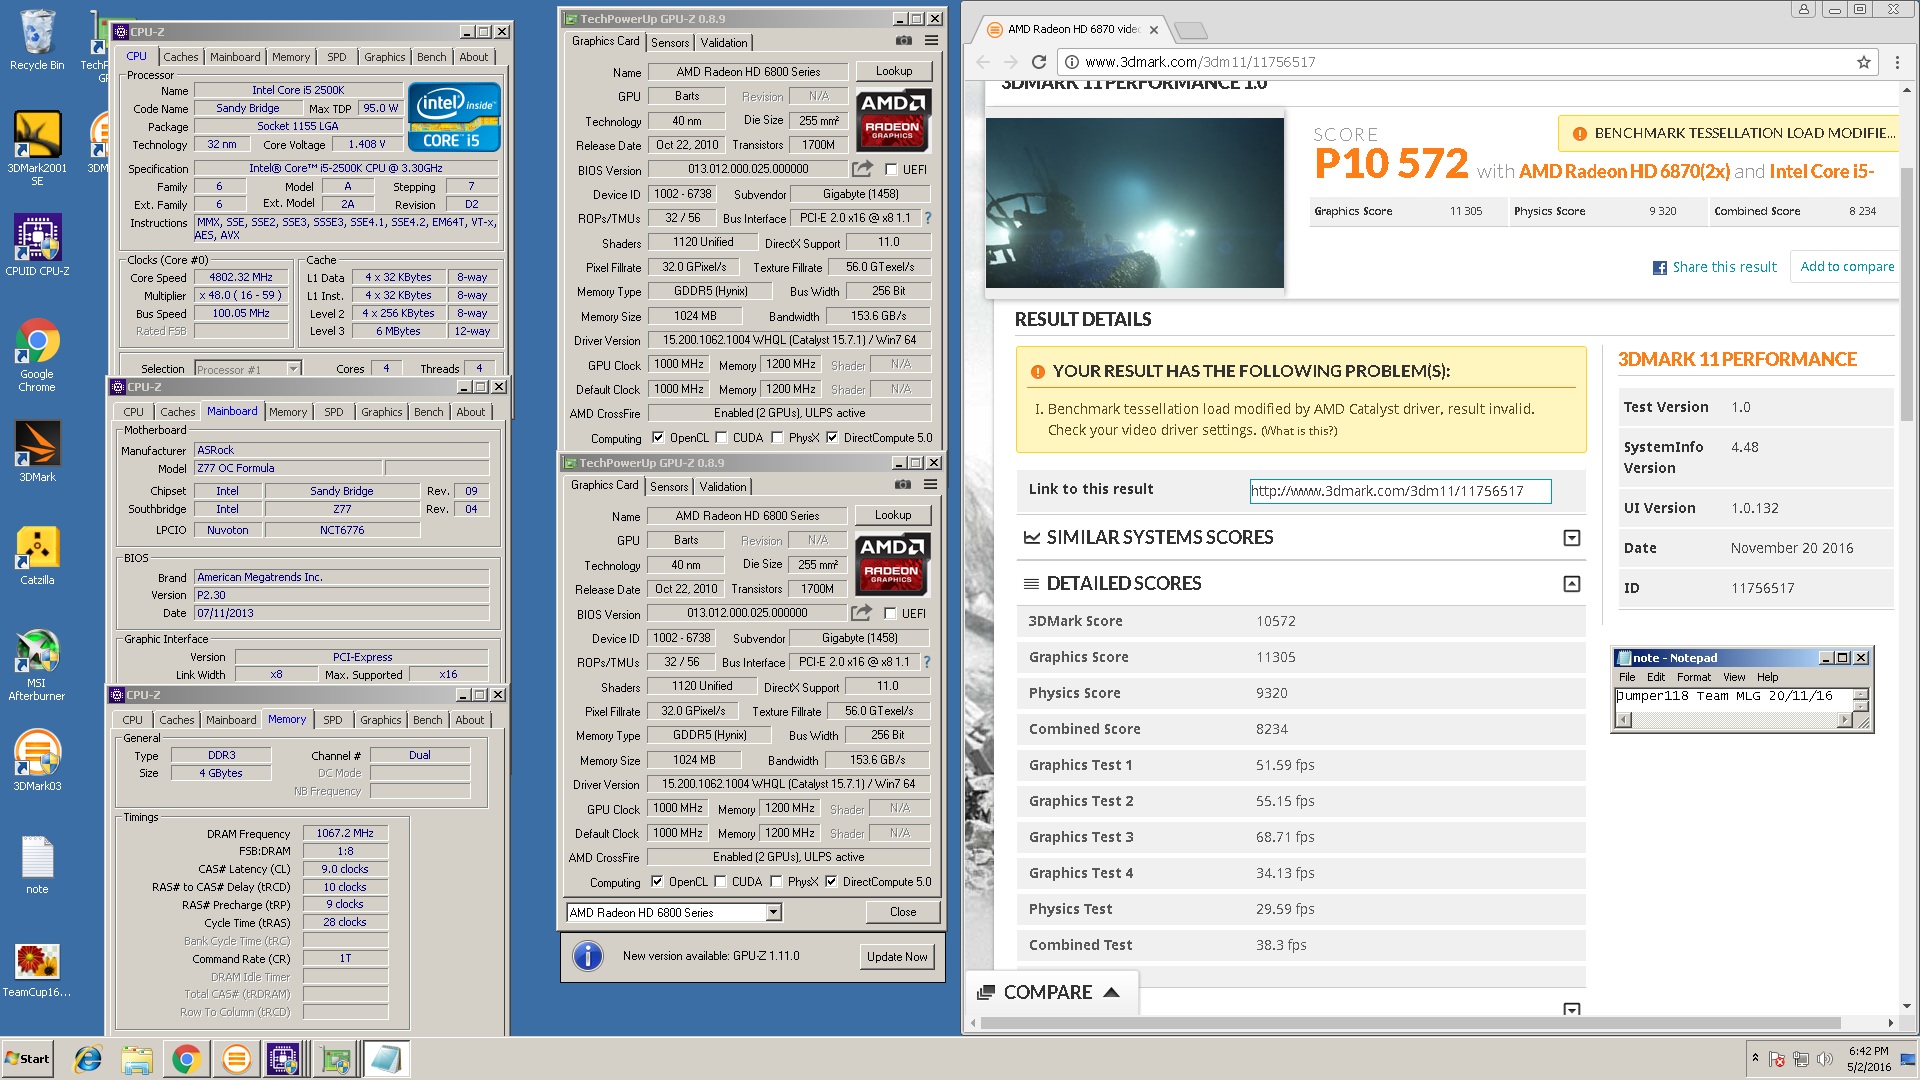The width and height of the screenshot is (1920, 1080).
Task: Click Lookup button in bottom GPU-Z
Action: tap(893, 515)
